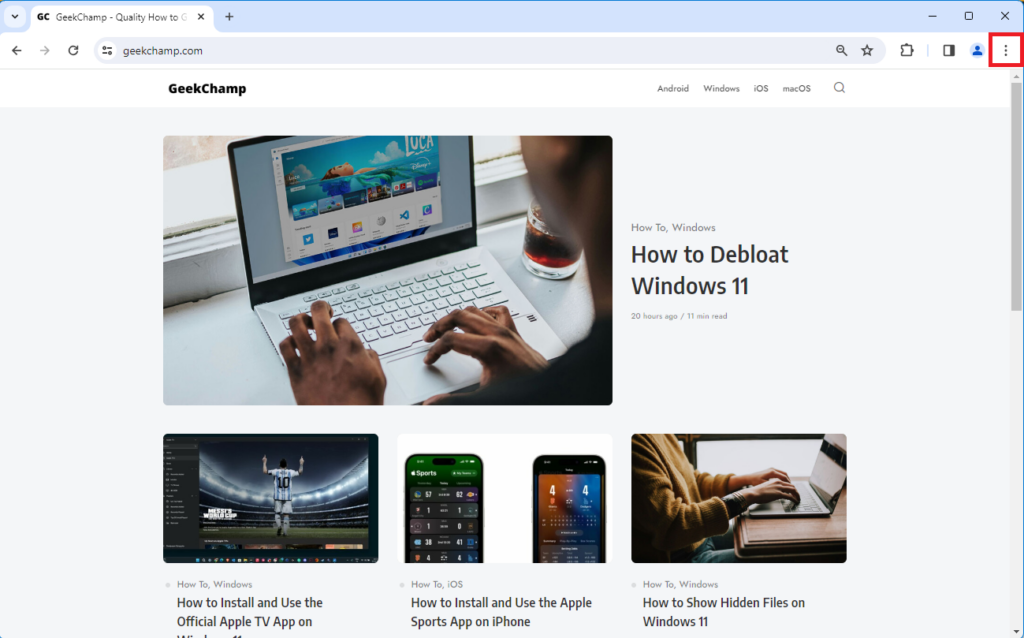This screenshot has height=638, width=1024.
Task: Open 'How to Show Hidden Files on Windows 11'
Action: click(x=724, y=612)
